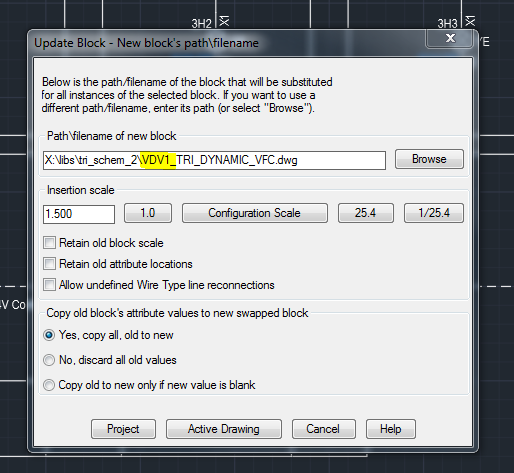
Task: Set insertion scale to 1/25.4
Action: coord(434,213)
